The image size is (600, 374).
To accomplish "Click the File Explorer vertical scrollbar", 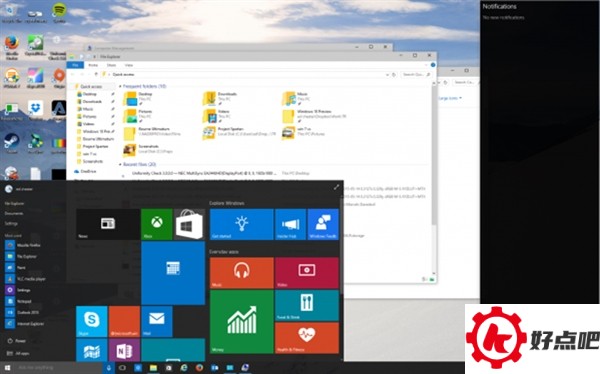I will tap(434, 155).
